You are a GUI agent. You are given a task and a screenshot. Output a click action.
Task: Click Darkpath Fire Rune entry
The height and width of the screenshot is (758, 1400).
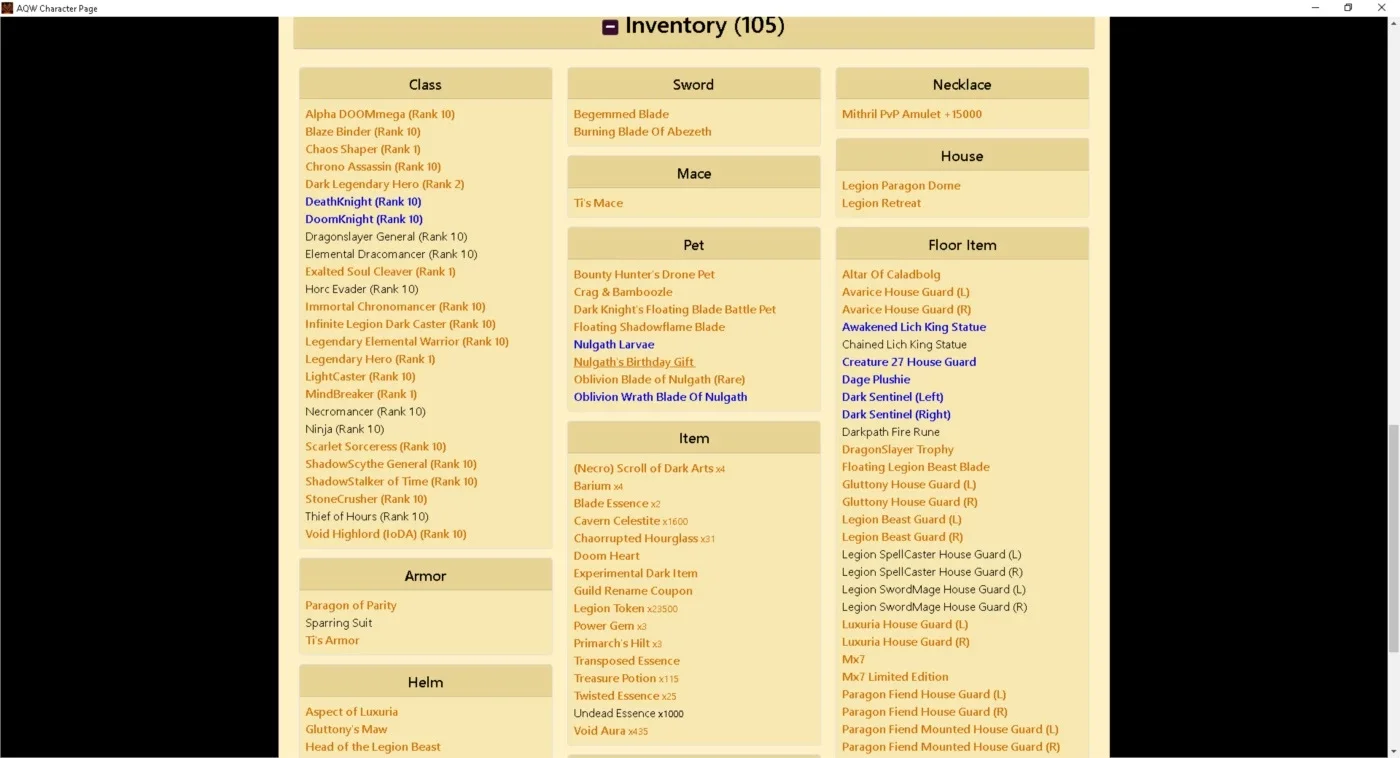click(891, 432)
